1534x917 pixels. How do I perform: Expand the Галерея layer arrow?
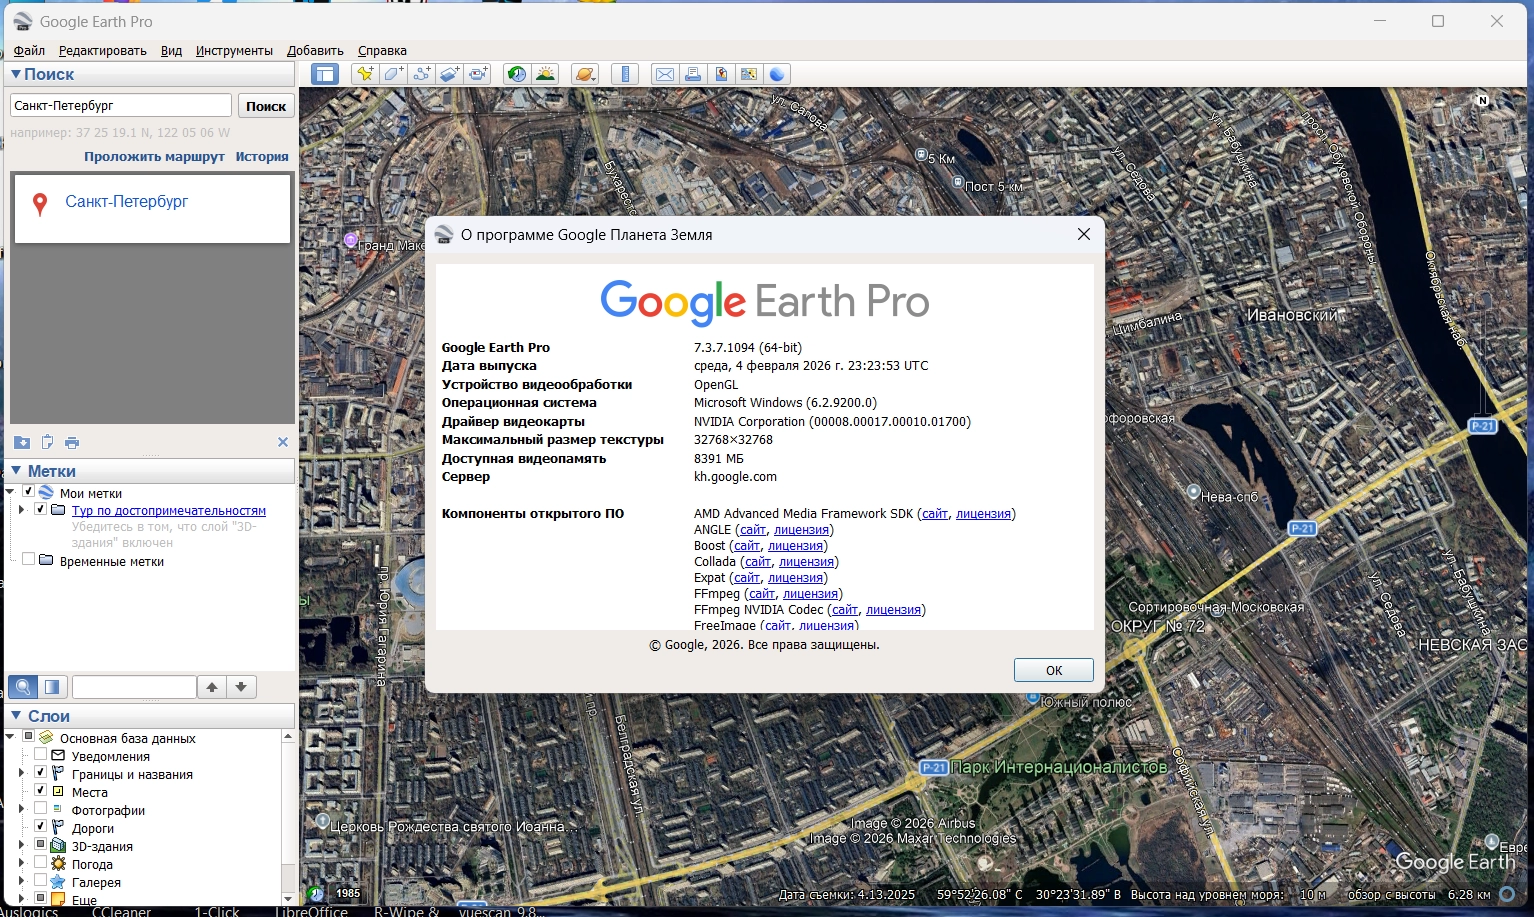[22, 882]
